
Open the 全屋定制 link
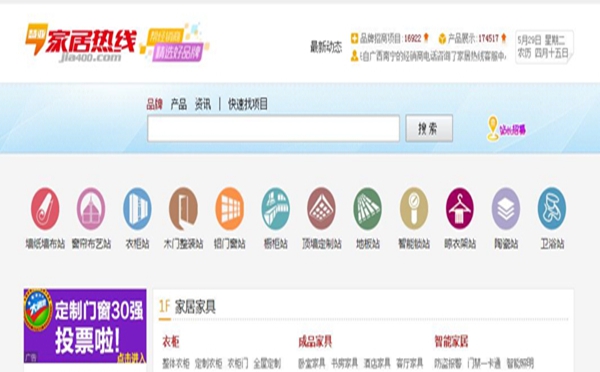click(x=267, y=363)
